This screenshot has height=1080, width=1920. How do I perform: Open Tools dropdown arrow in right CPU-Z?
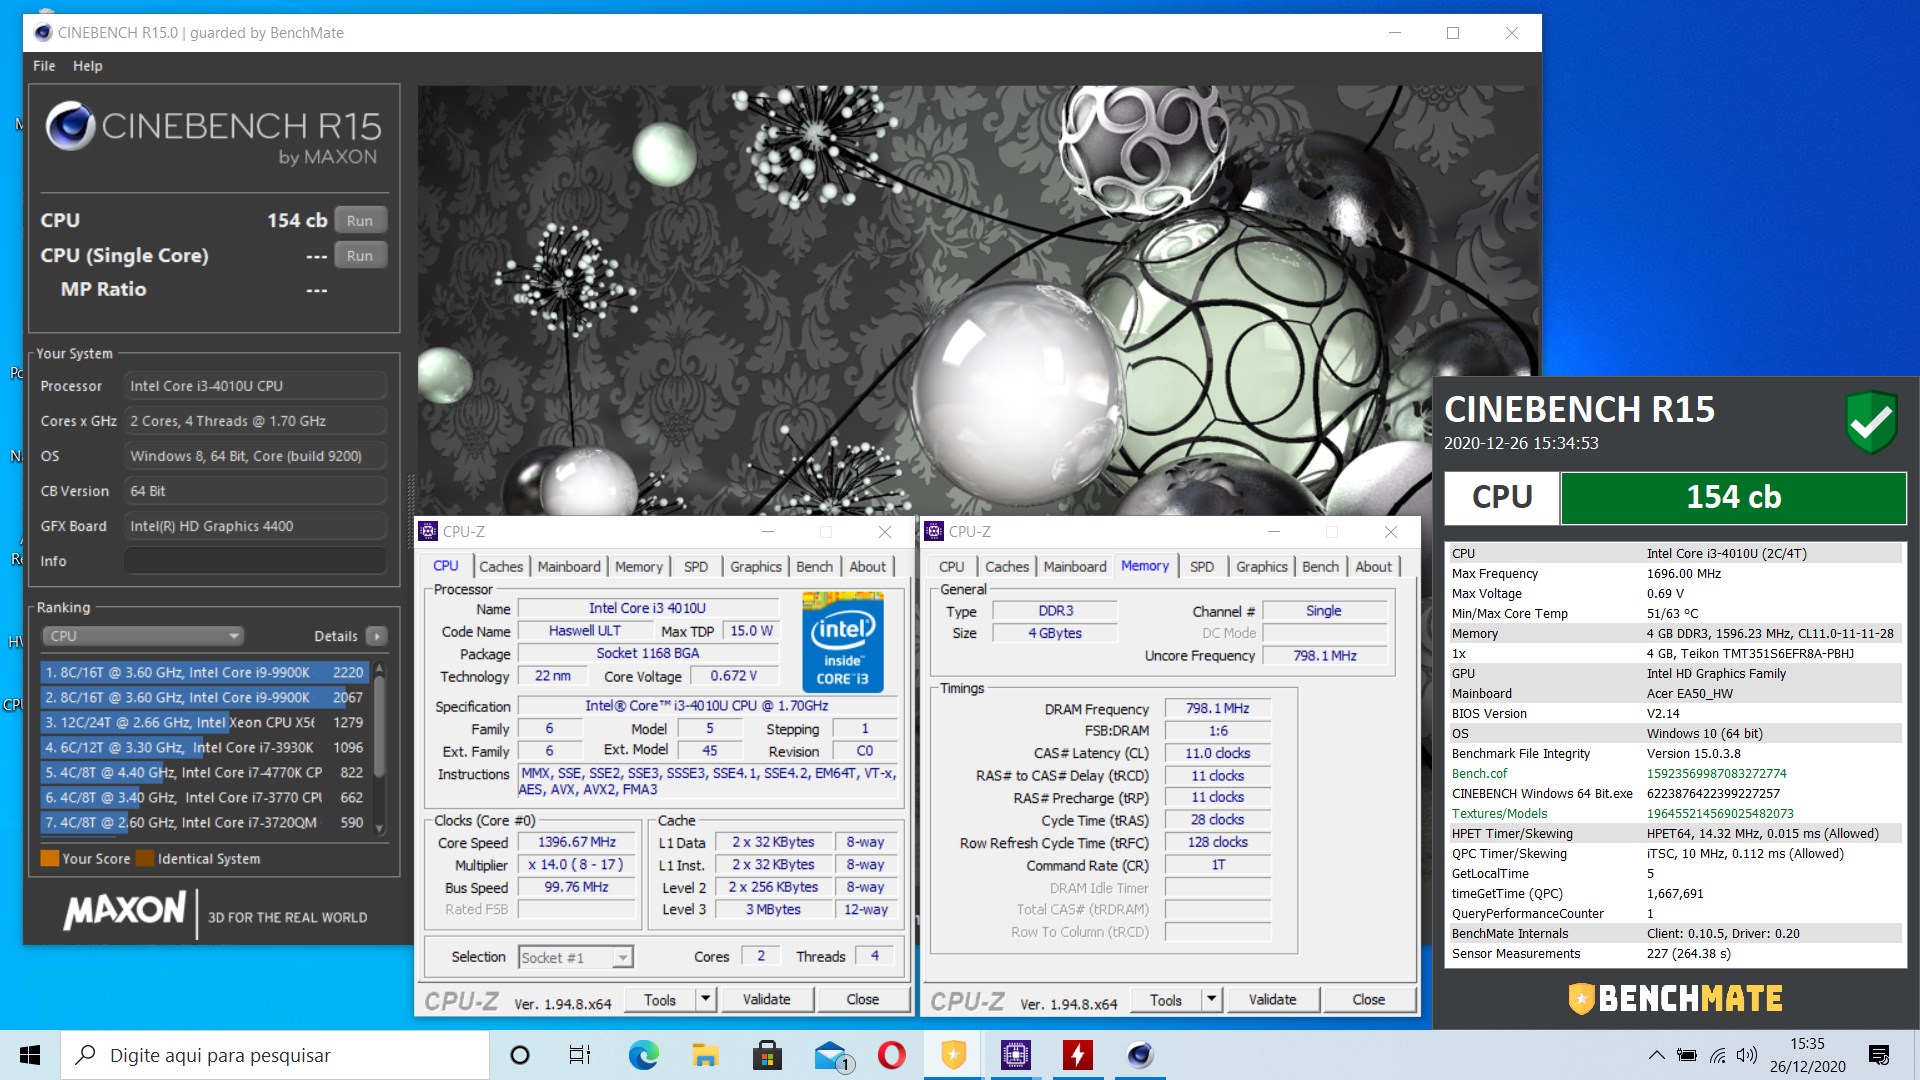(1211, 999)
